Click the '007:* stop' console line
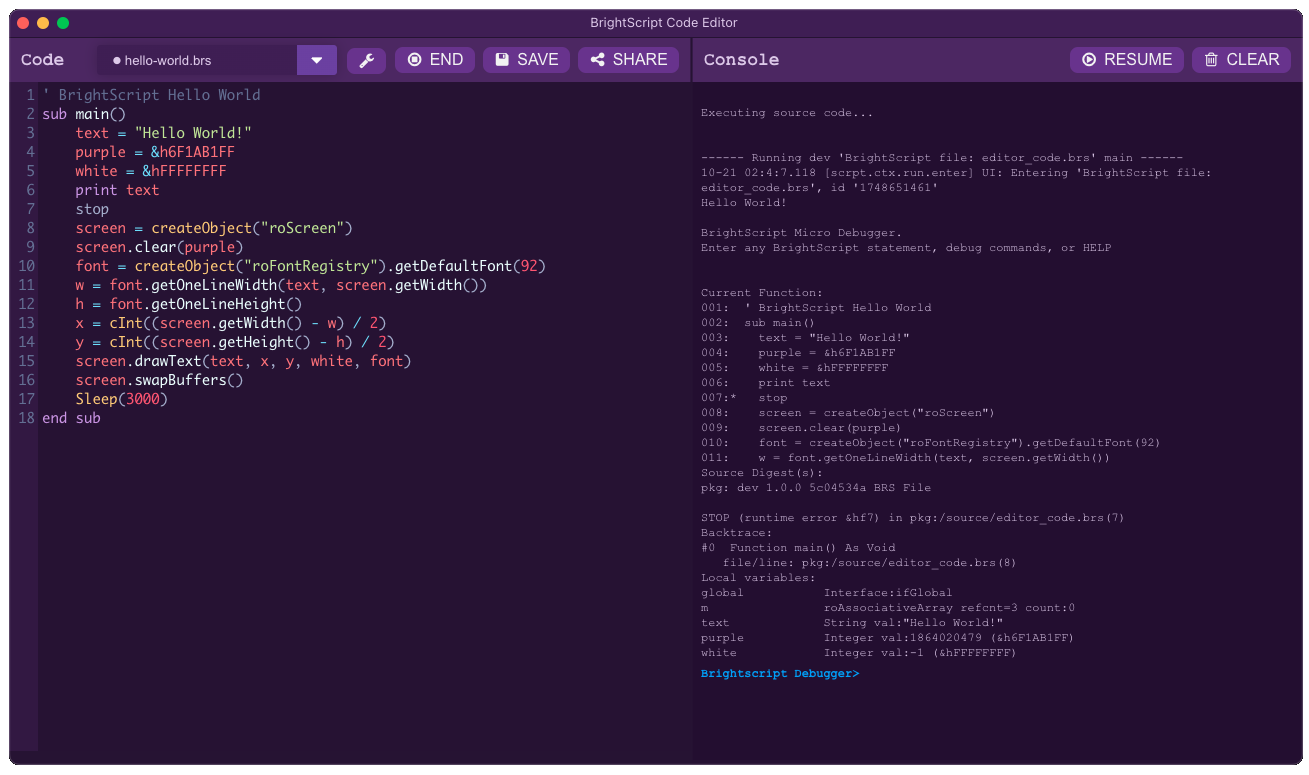Image resolution: width=1309 pixels, height=775 pixels. 744,398
